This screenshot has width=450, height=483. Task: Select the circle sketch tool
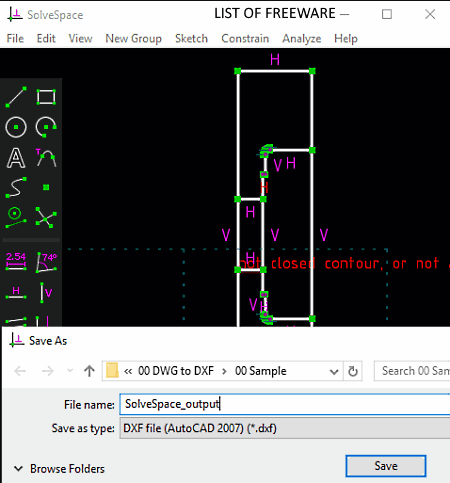pos(16,127)
